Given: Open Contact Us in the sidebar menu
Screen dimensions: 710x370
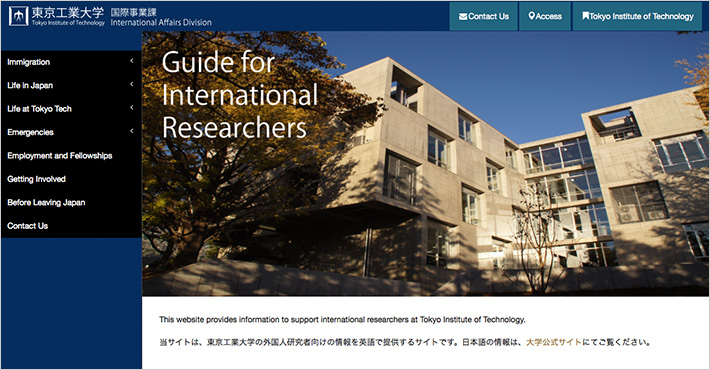Looking at the screenshot, I should tap(71, 226).
